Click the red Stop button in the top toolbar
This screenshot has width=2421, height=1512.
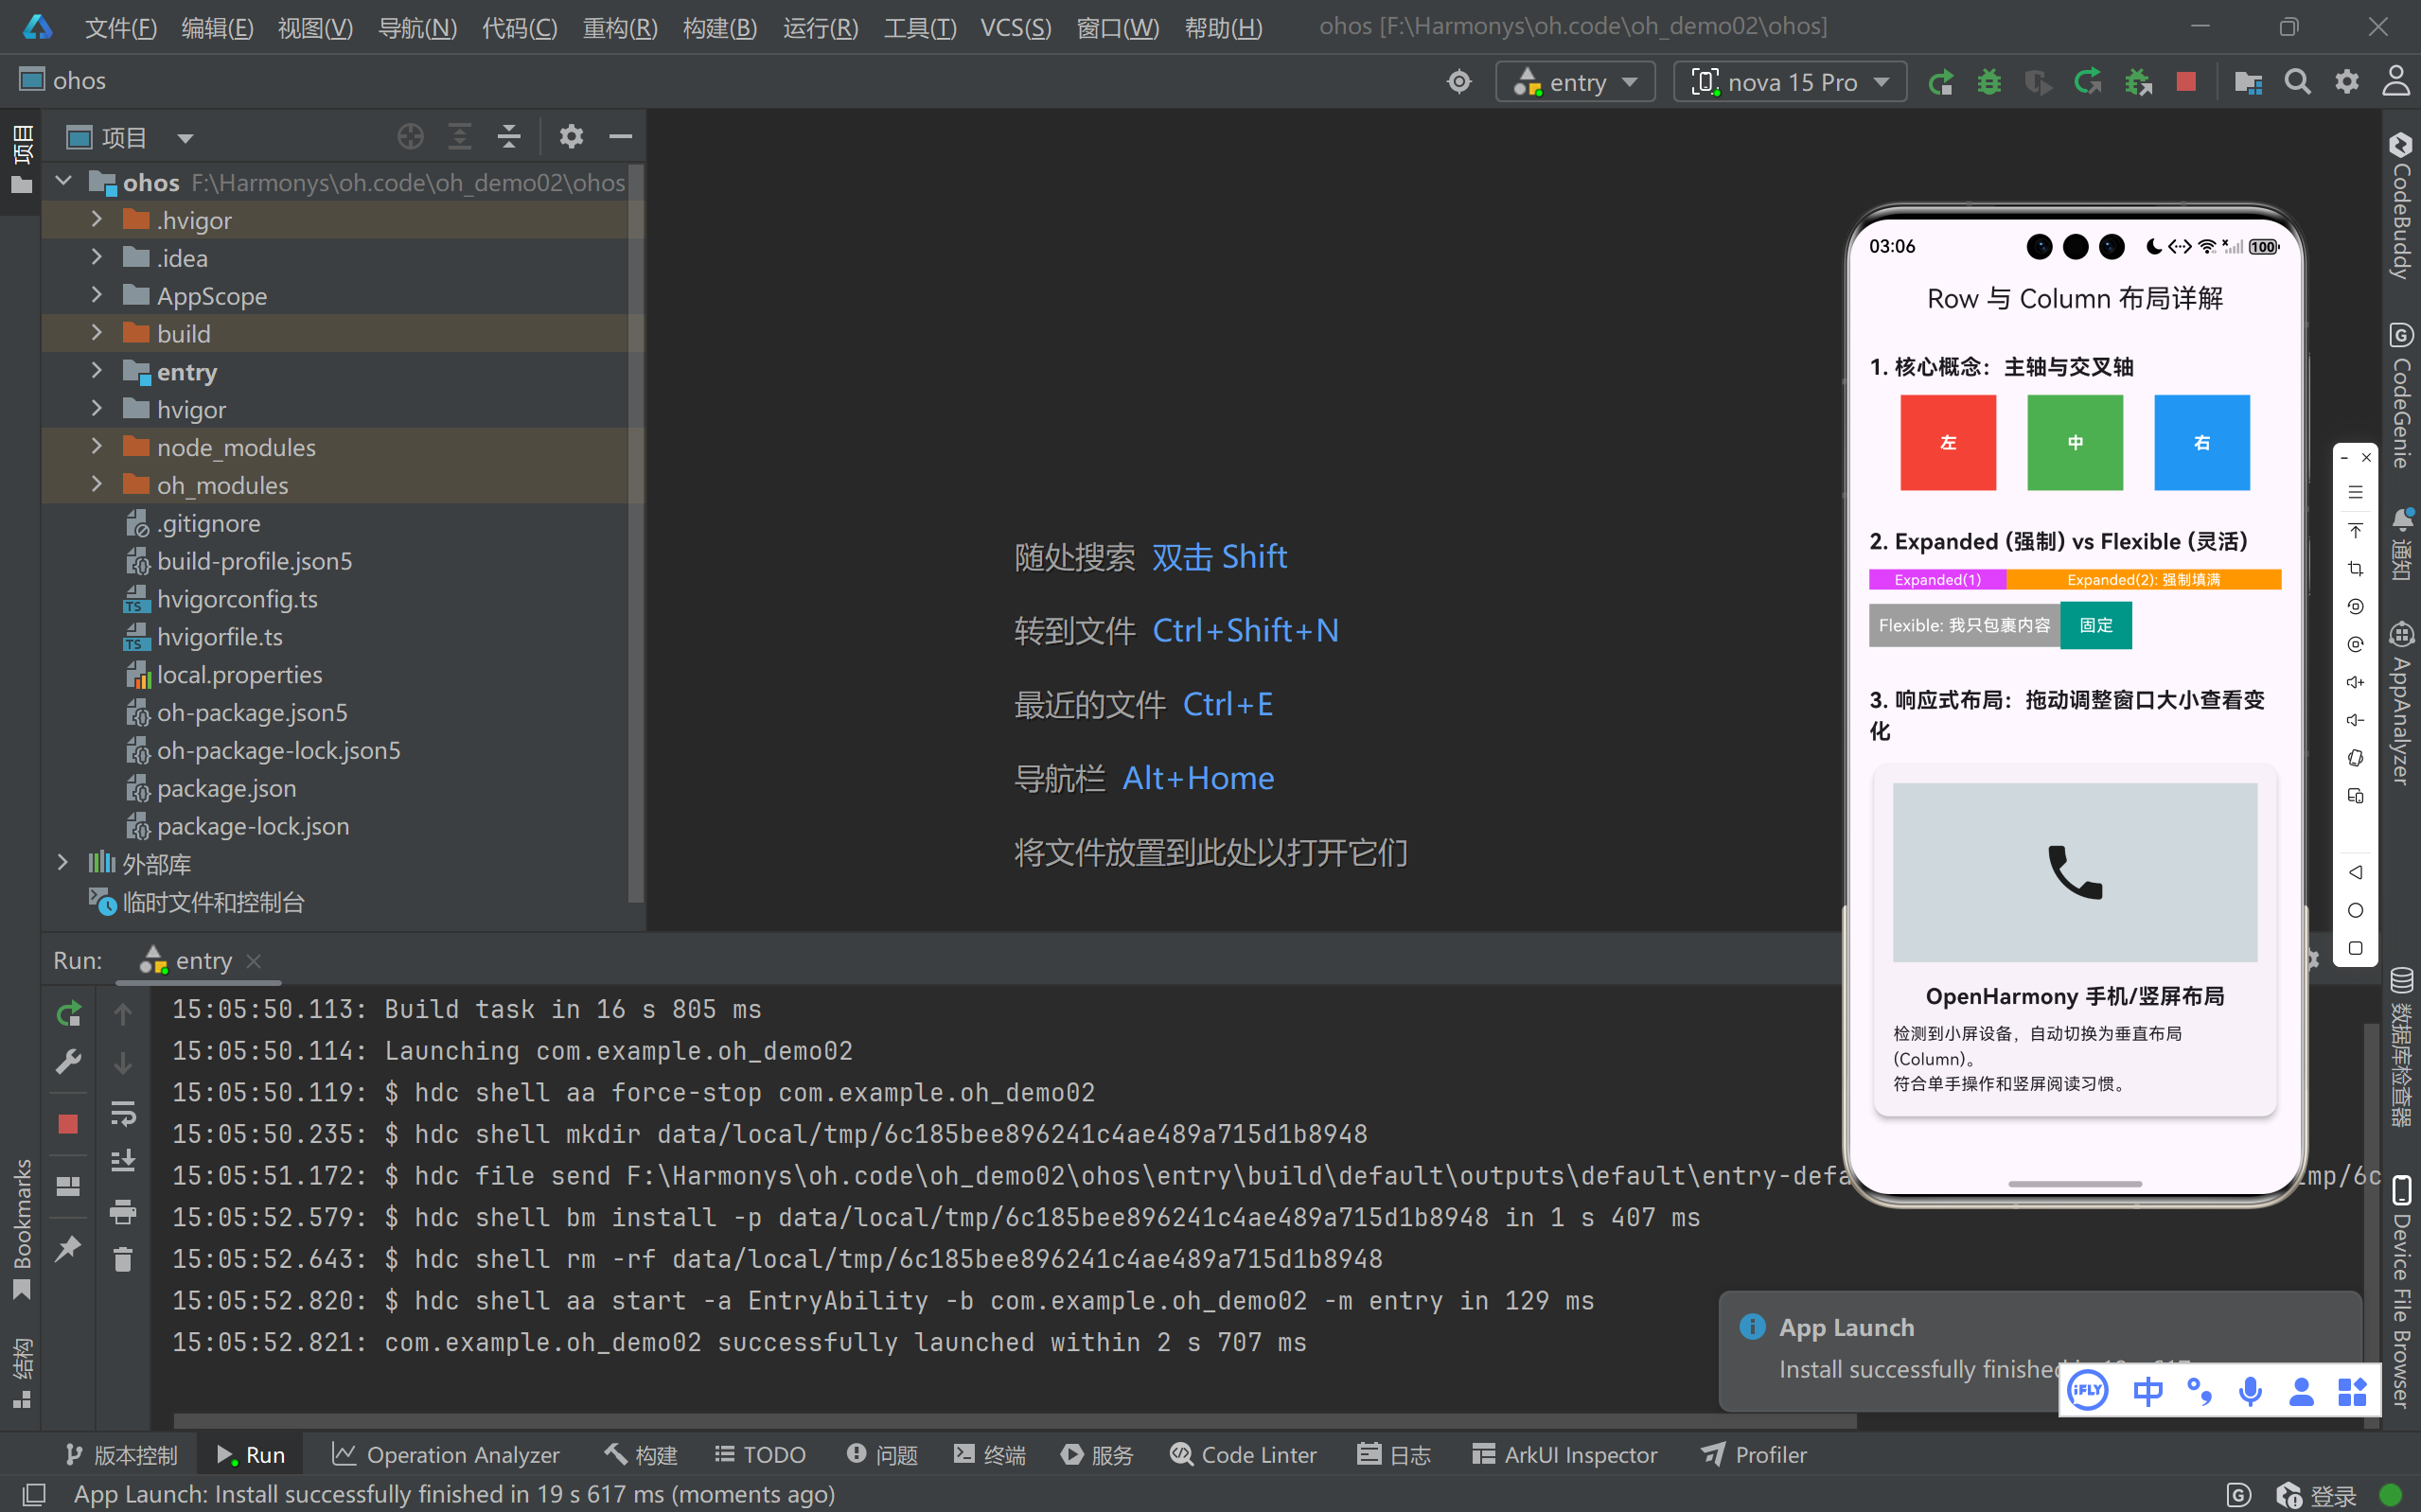click(2186, 82)
